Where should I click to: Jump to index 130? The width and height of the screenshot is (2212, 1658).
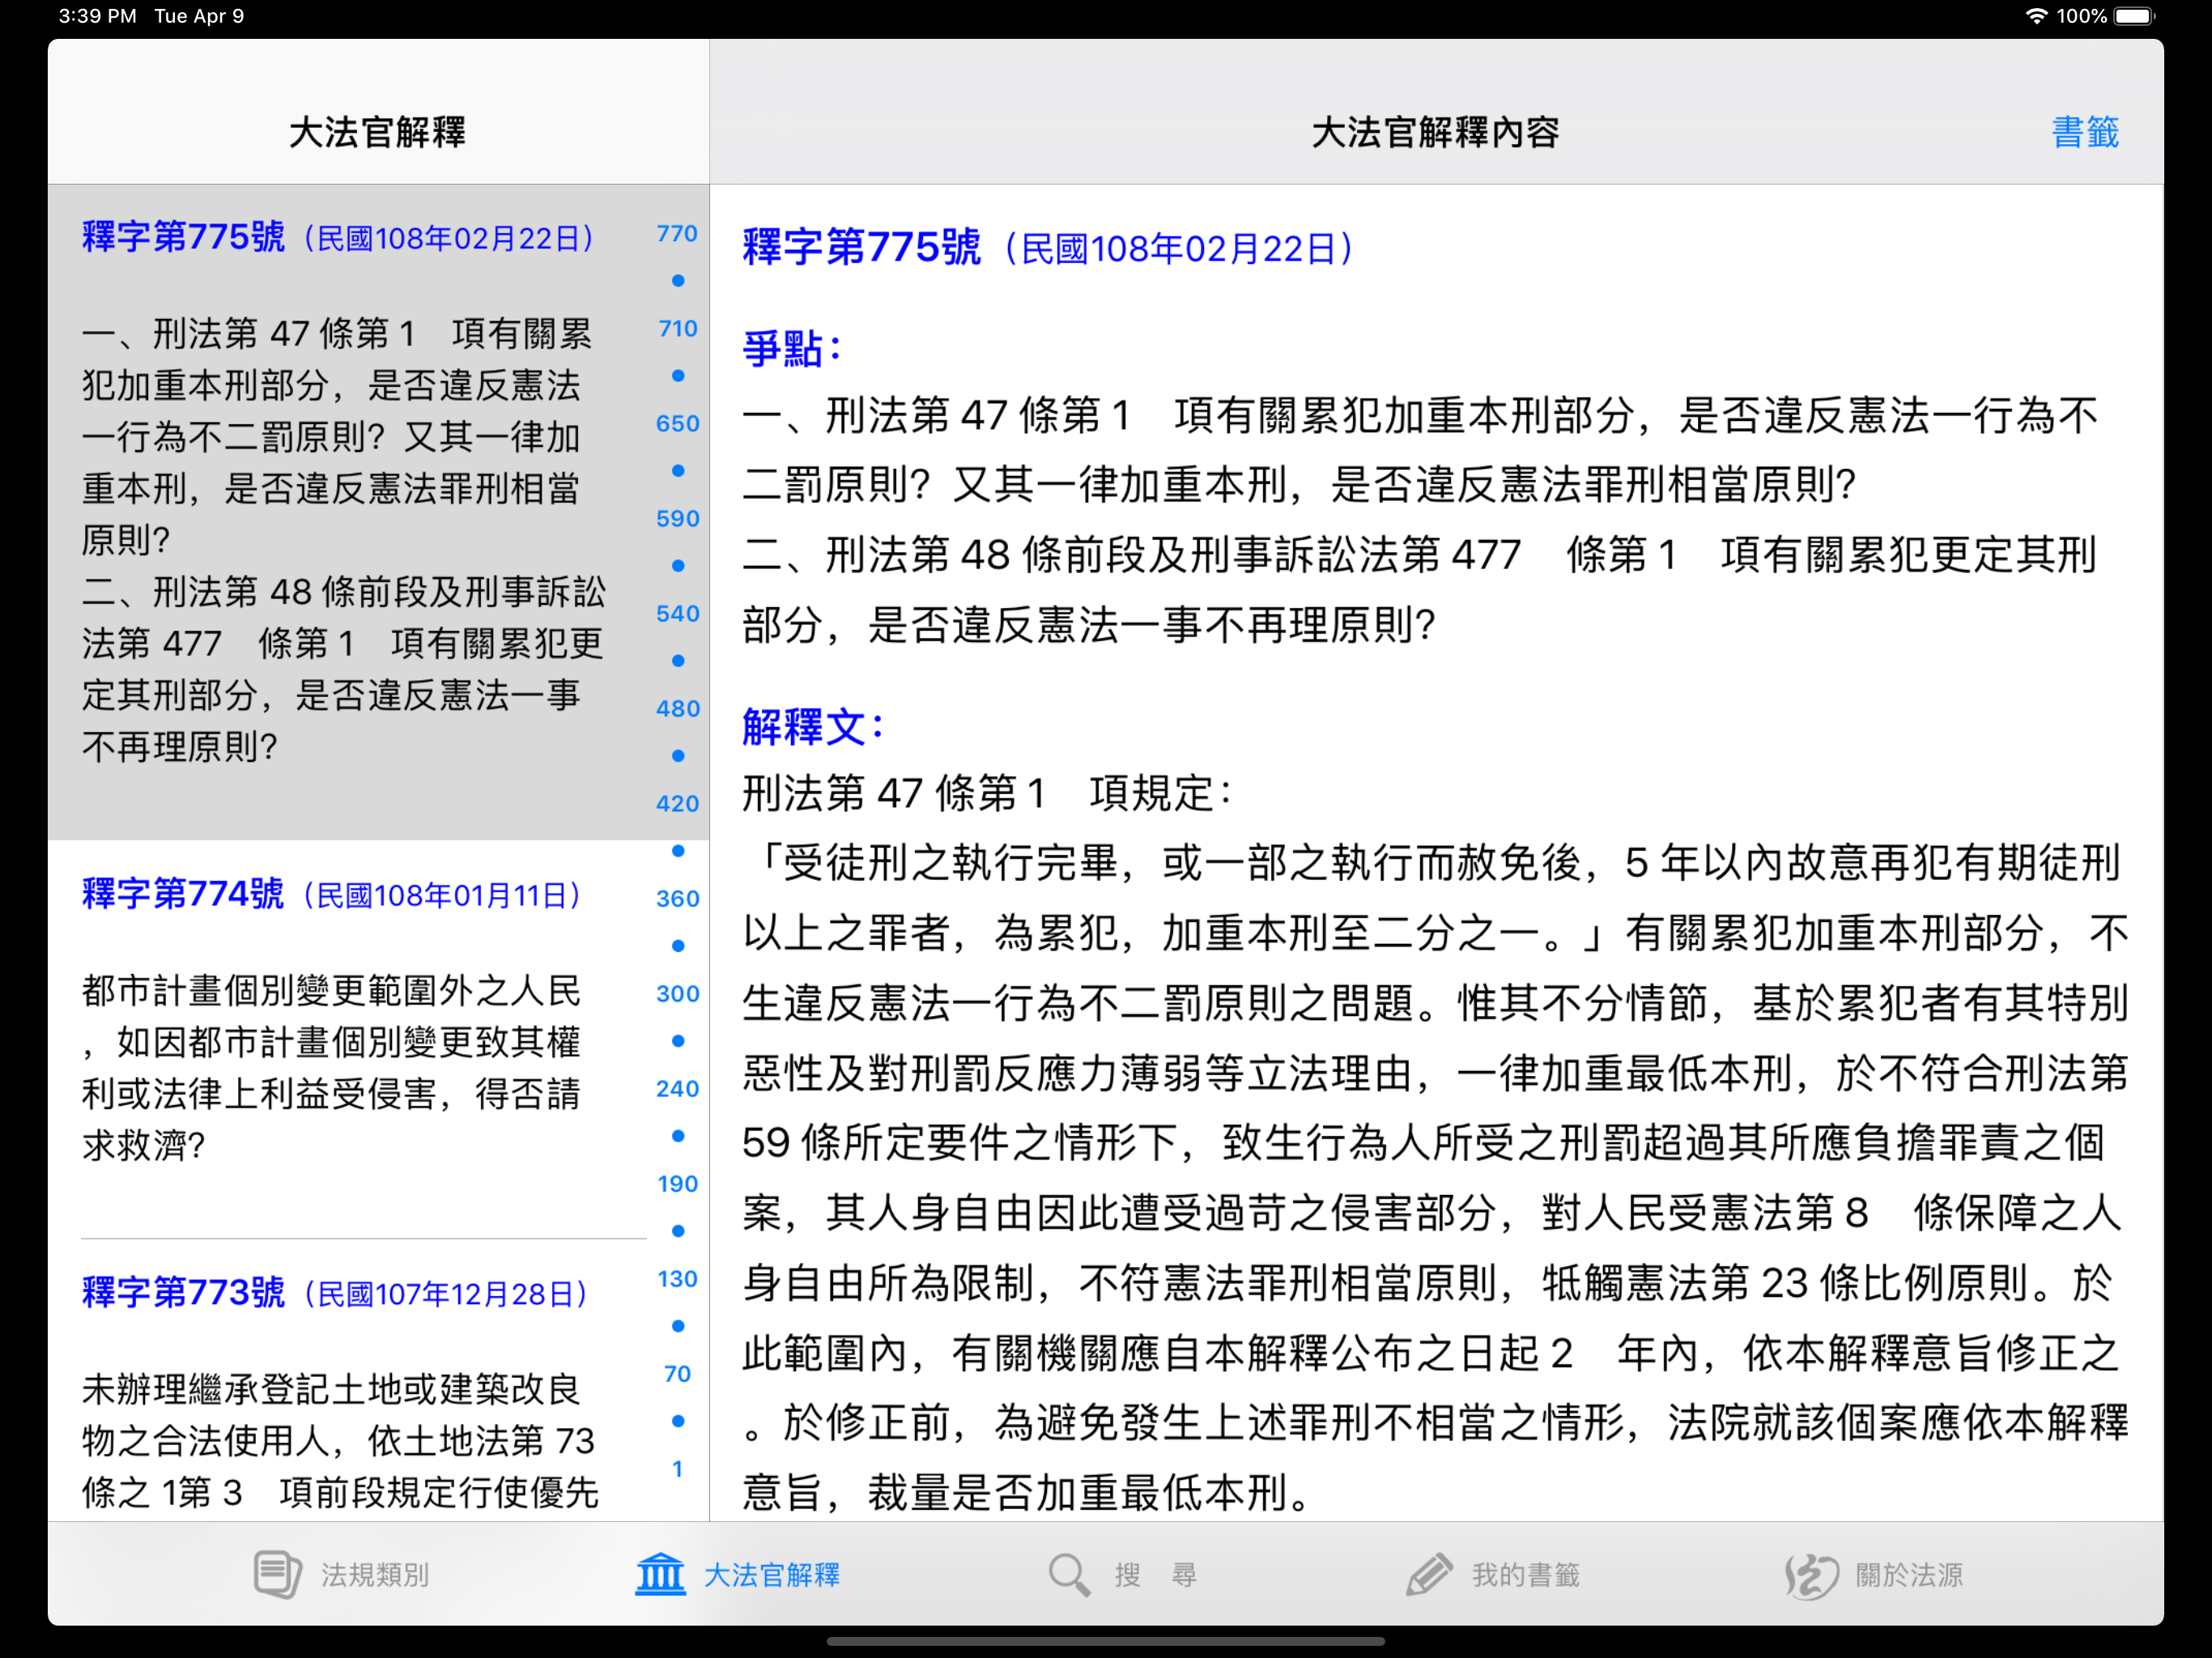point(677,1279)
